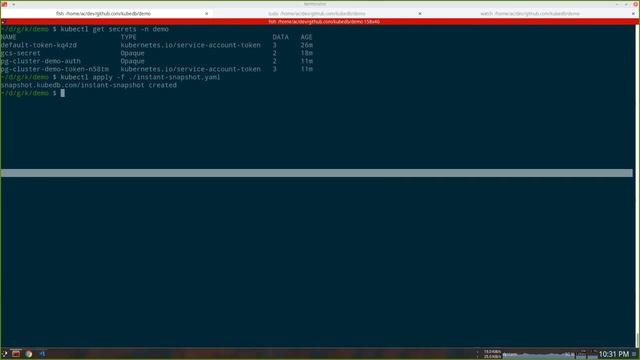The image size is (640, 360).
Task: Close the sudo terminal tab
Action: 420,14
